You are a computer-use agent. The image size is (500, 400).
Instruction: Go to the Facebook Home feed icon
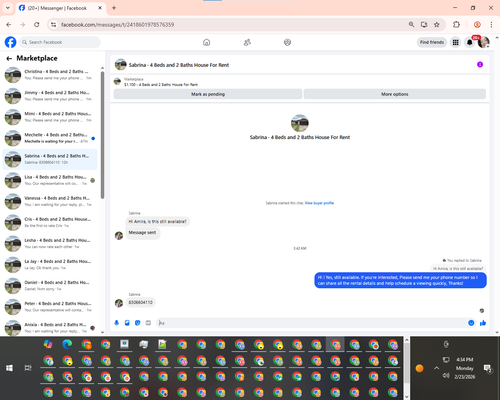click(x=206, y=42)
